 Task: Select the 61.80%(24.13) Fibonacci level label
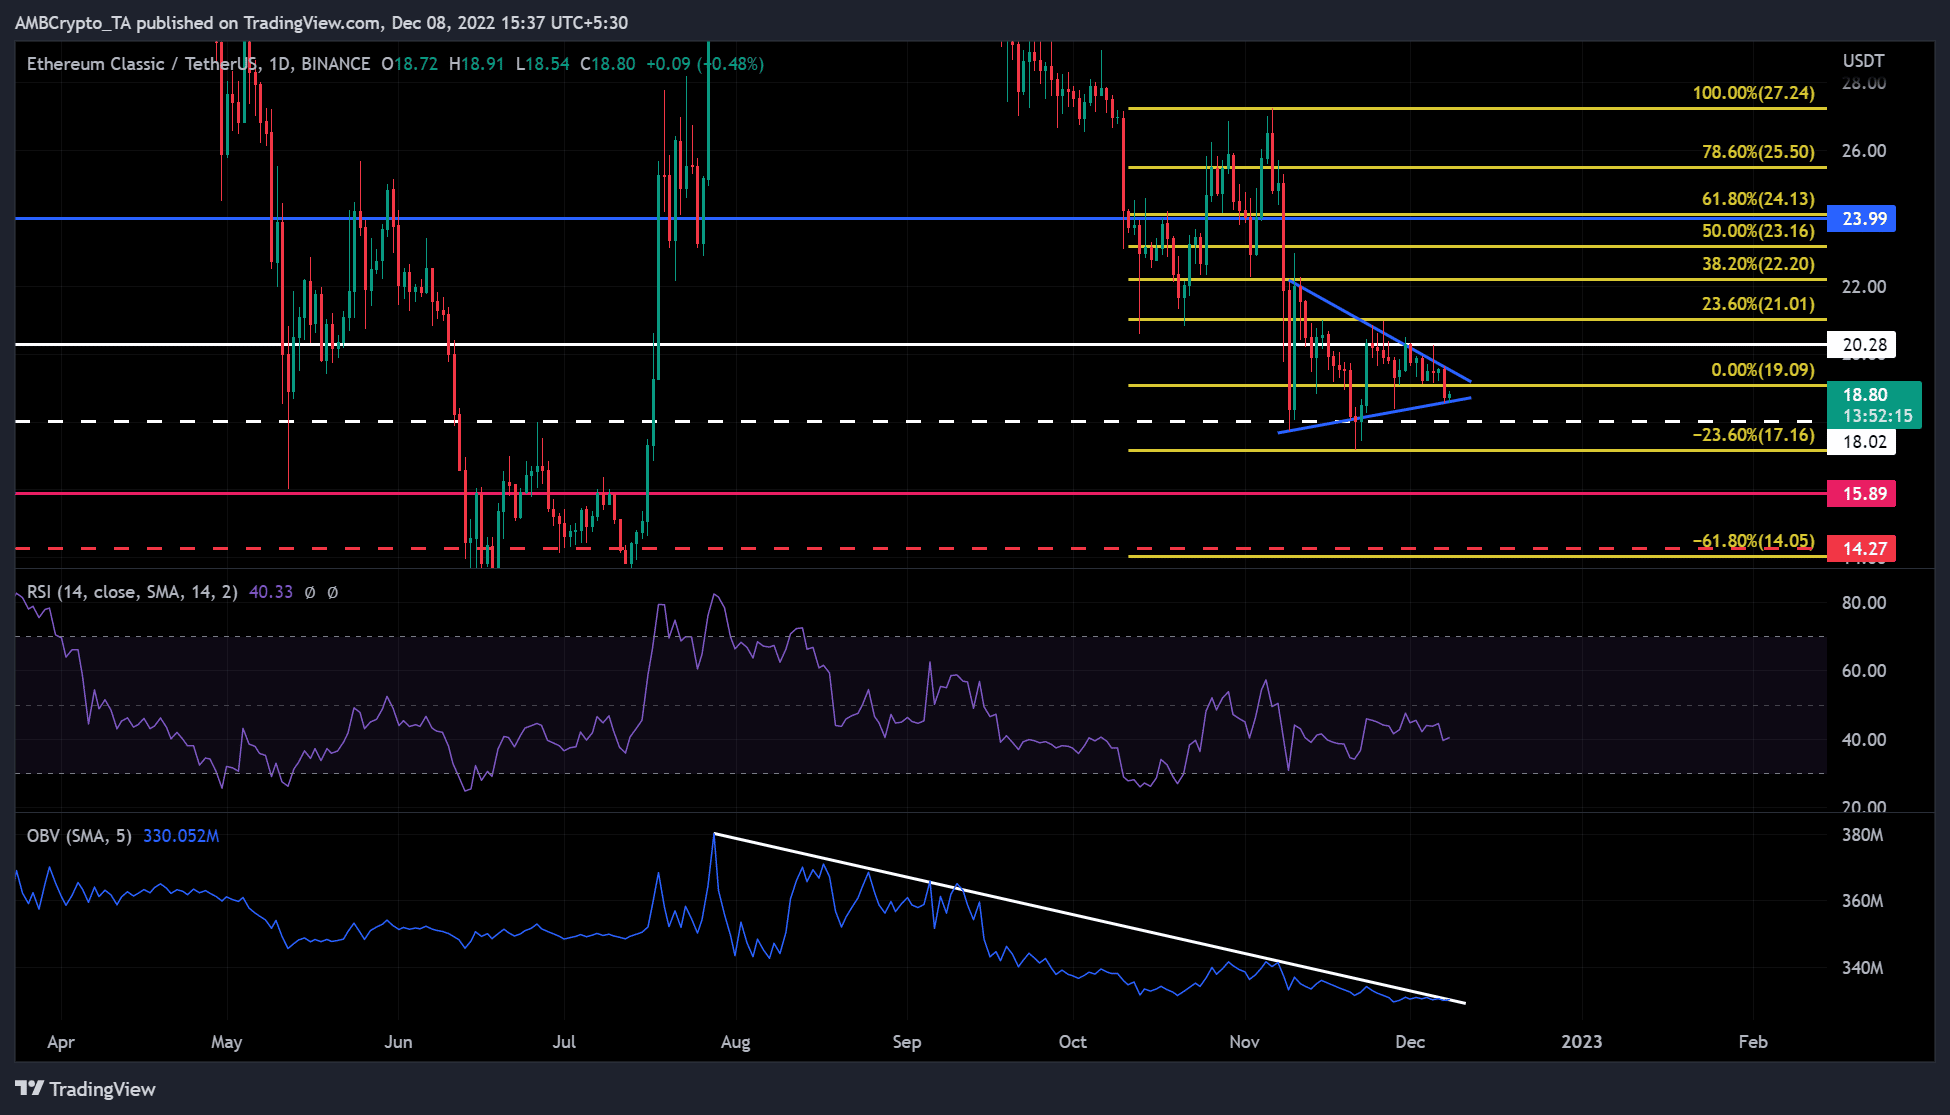click(x=1757, y=199)
